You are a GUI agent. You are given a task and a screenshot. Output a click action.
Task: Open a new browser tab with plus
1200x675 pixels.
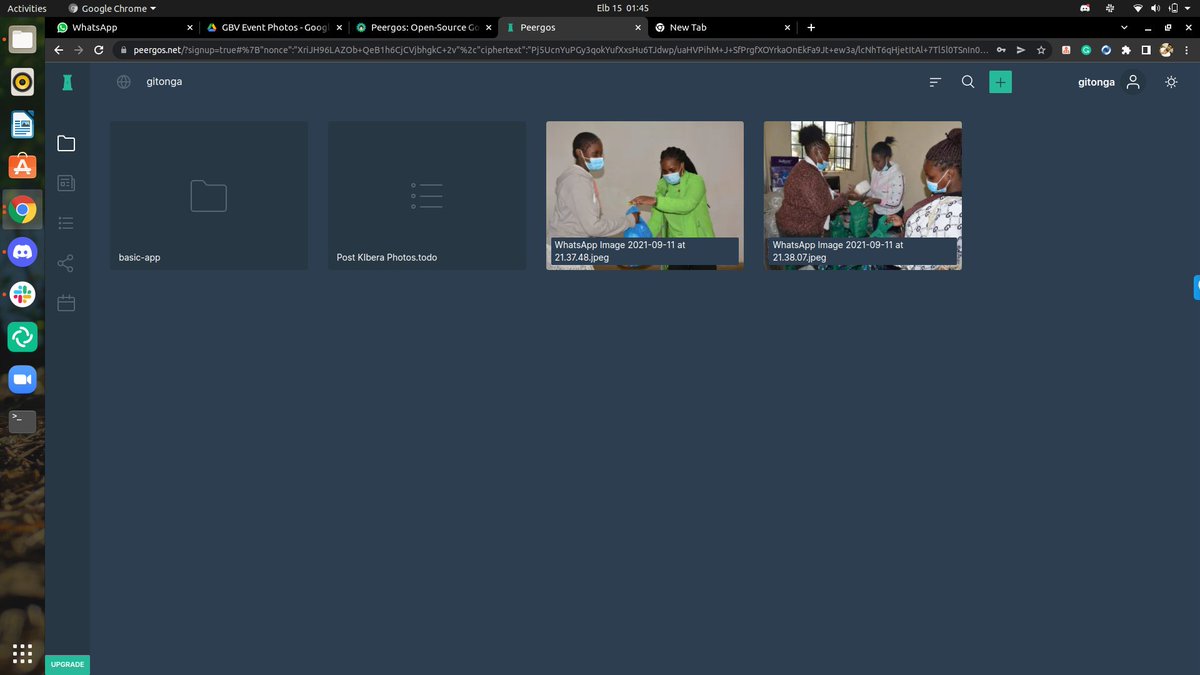(x=811, y=27)
